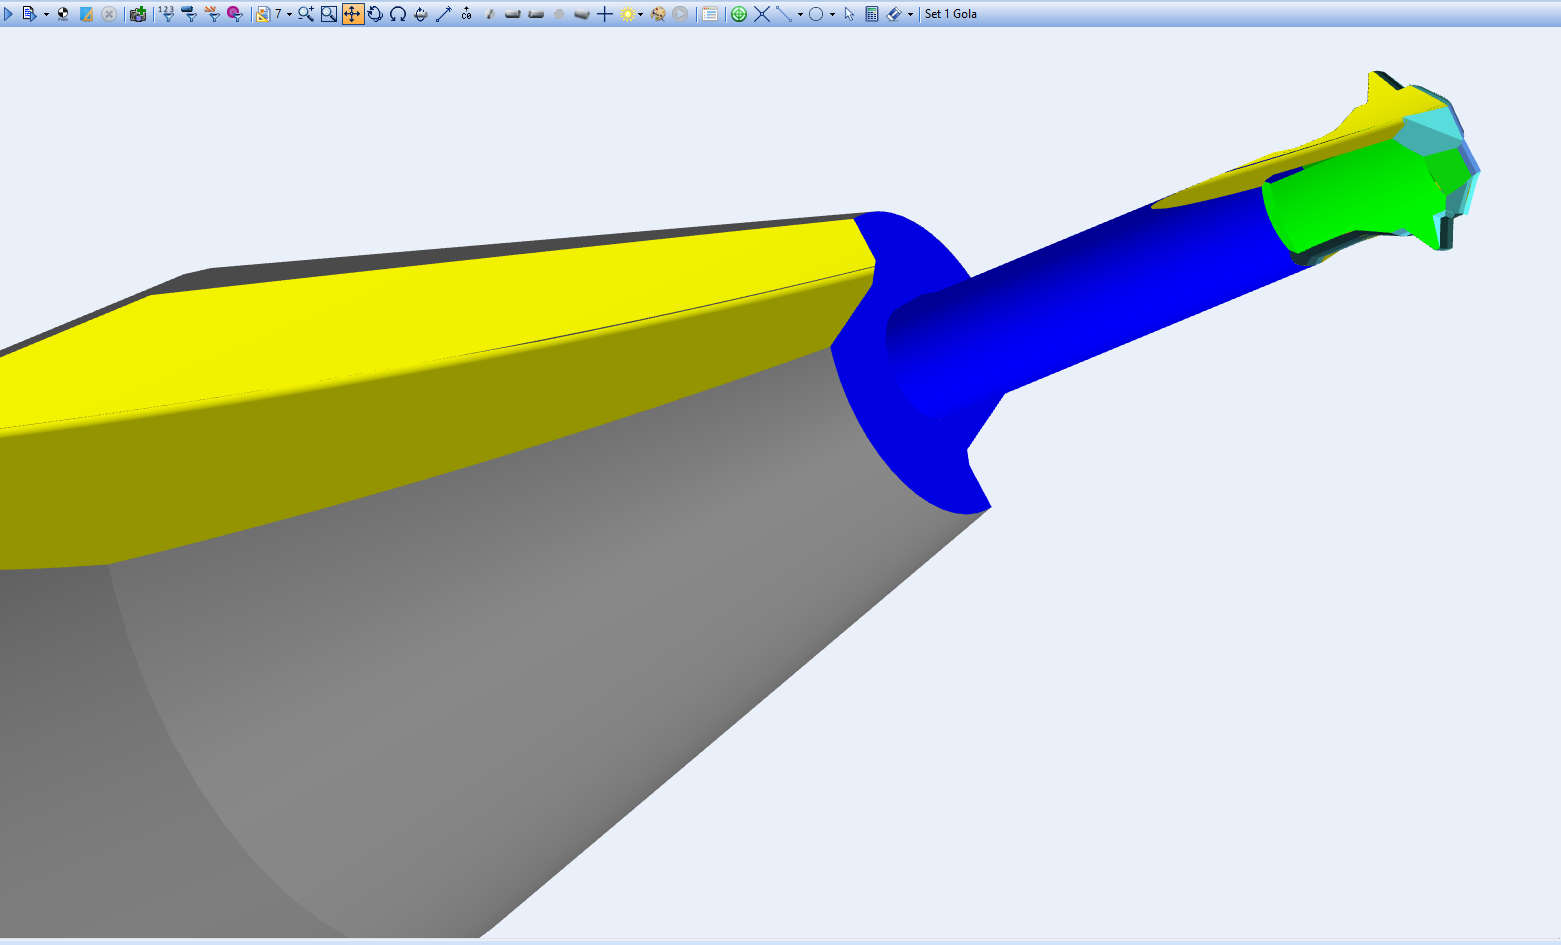Open dropdown next to document play icon
This screenshot has width=1561, height=945.
[46, 14]
